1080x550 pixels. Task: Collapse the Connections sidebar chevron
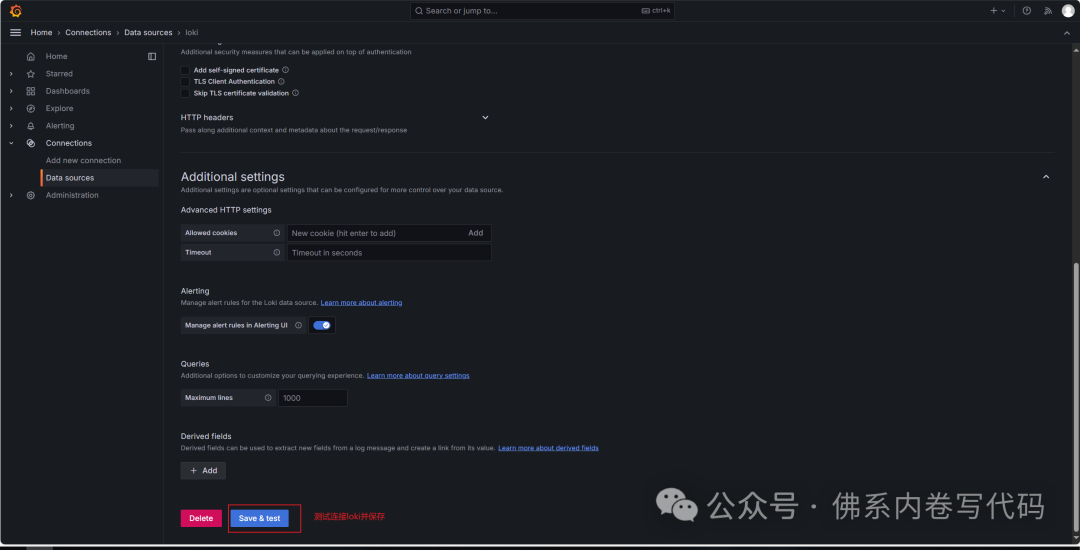coord(11,143)
